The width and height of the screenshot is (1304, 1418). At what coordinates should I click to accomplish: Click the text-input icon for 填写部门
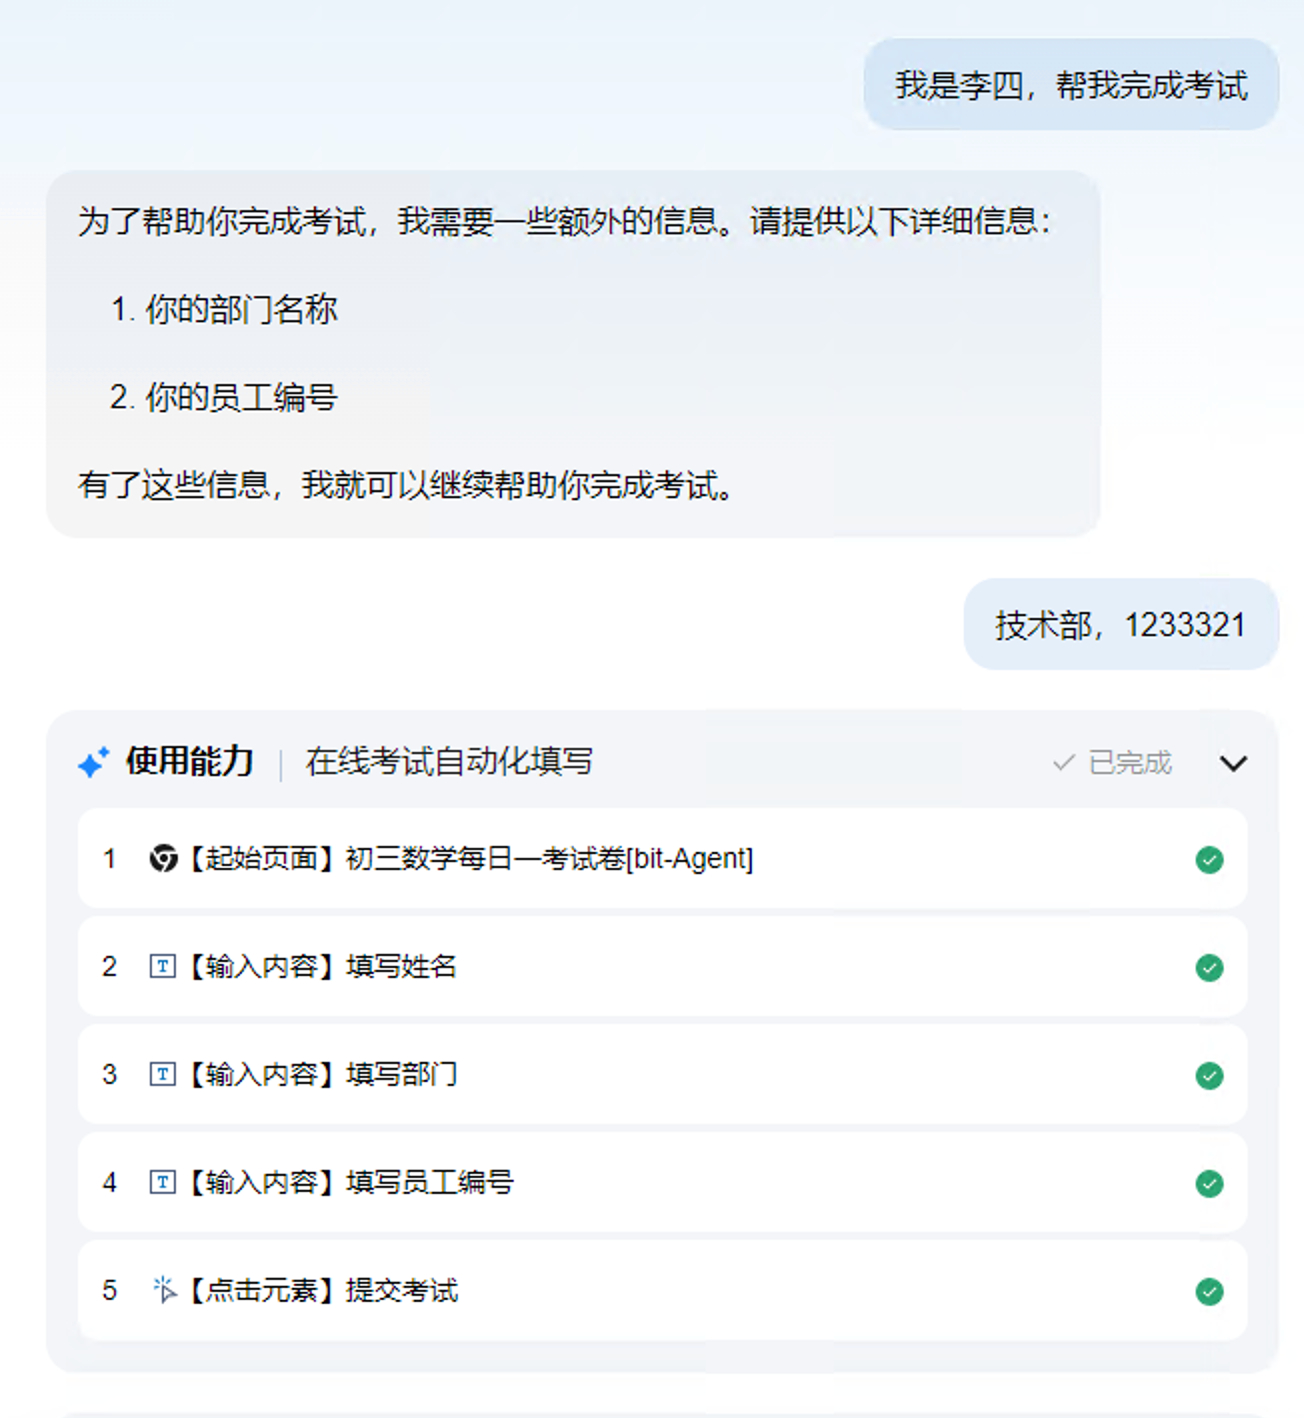pyautogui.click(x=162, y=1075)
